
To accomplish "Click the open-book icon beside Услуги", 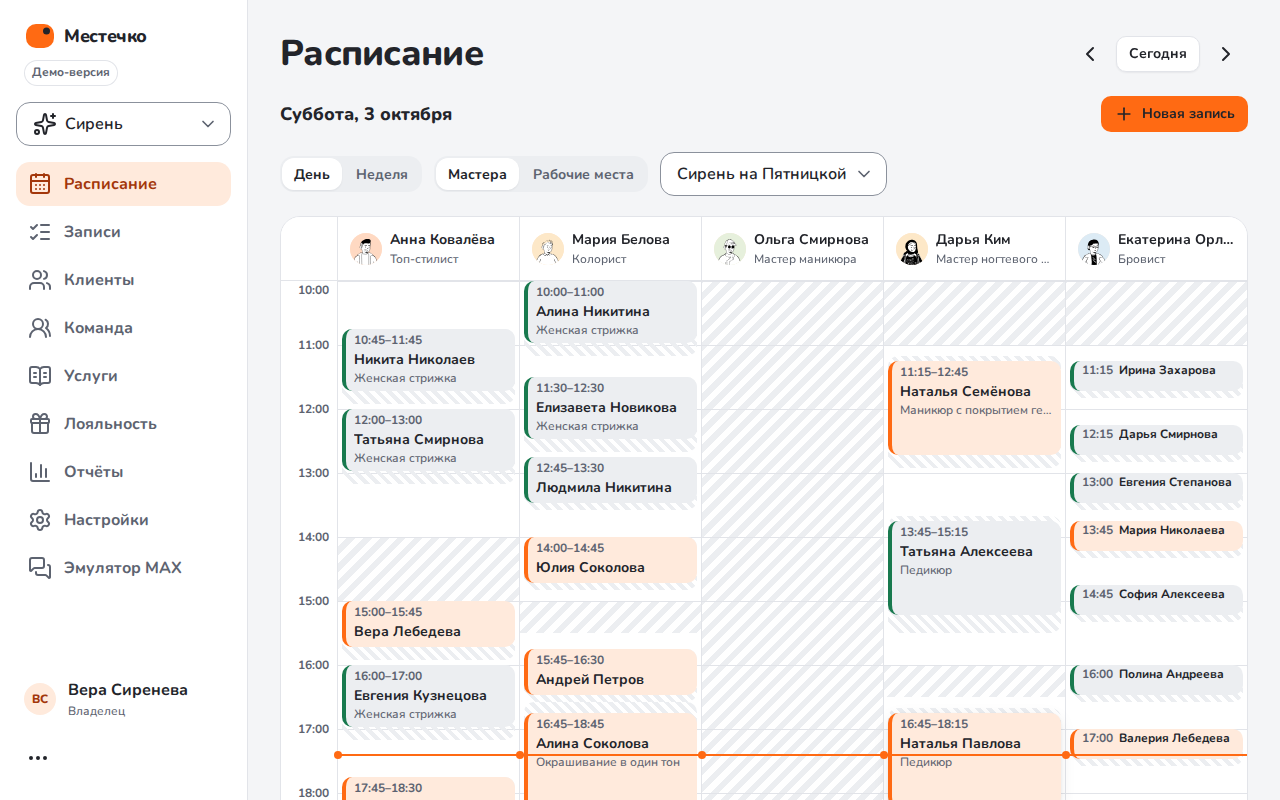I will (x=40, y=376).
